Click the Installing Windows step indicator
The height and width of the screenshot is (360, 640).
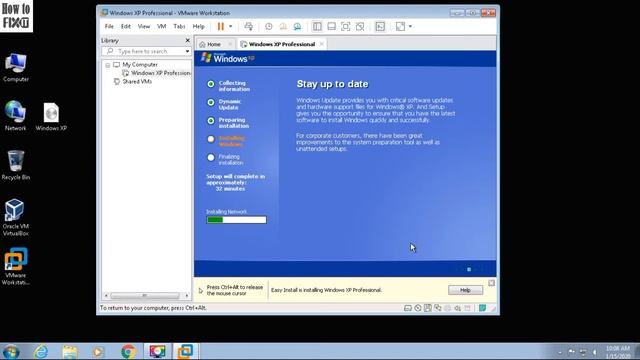(211, 139)
